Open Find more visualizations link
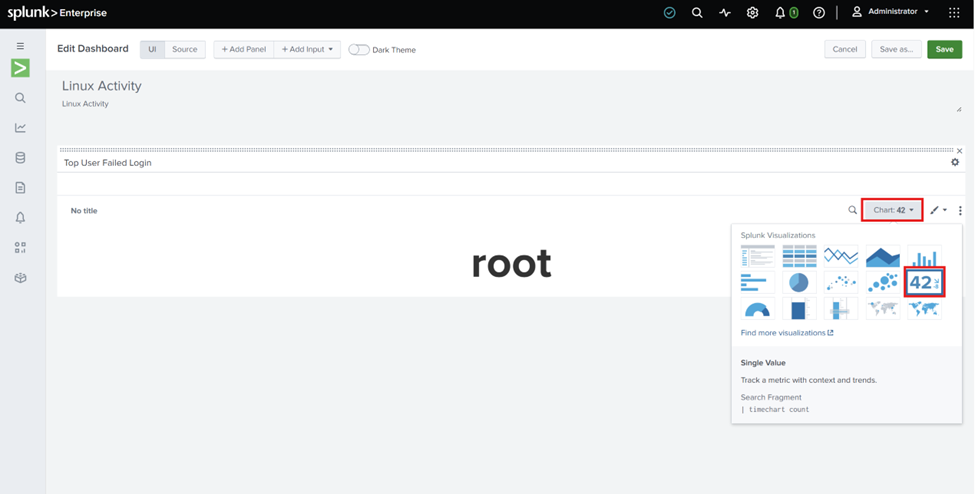The width and height of the screenshot is (975, 494). point(787,333)
